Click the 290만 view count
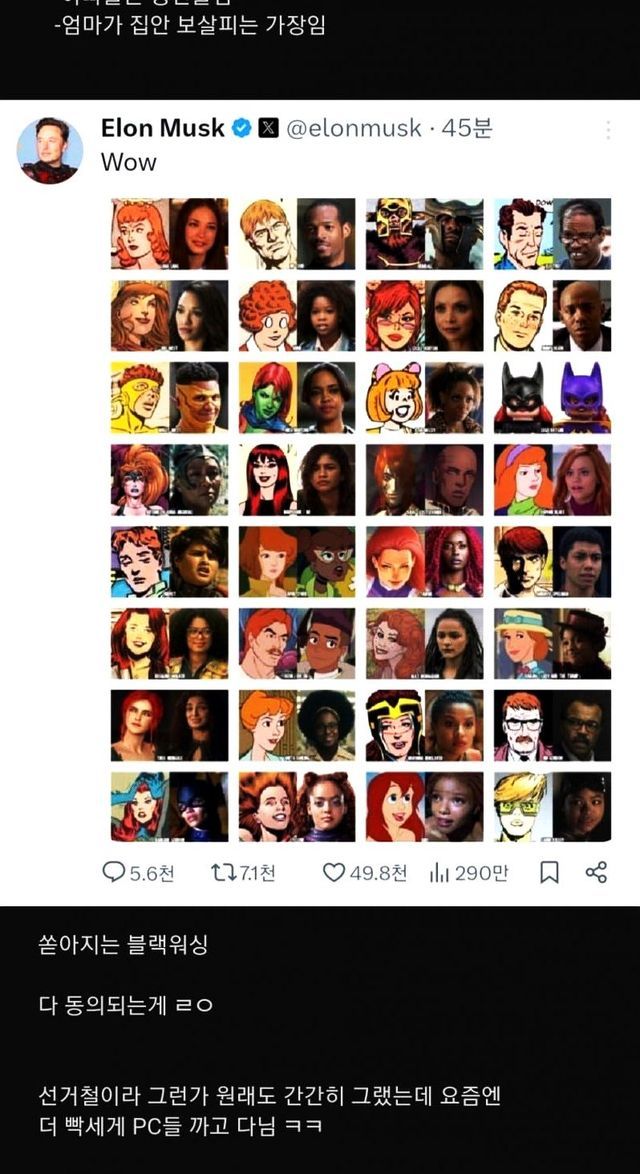The image size is (640, 1174). click(x=481, y=872)
